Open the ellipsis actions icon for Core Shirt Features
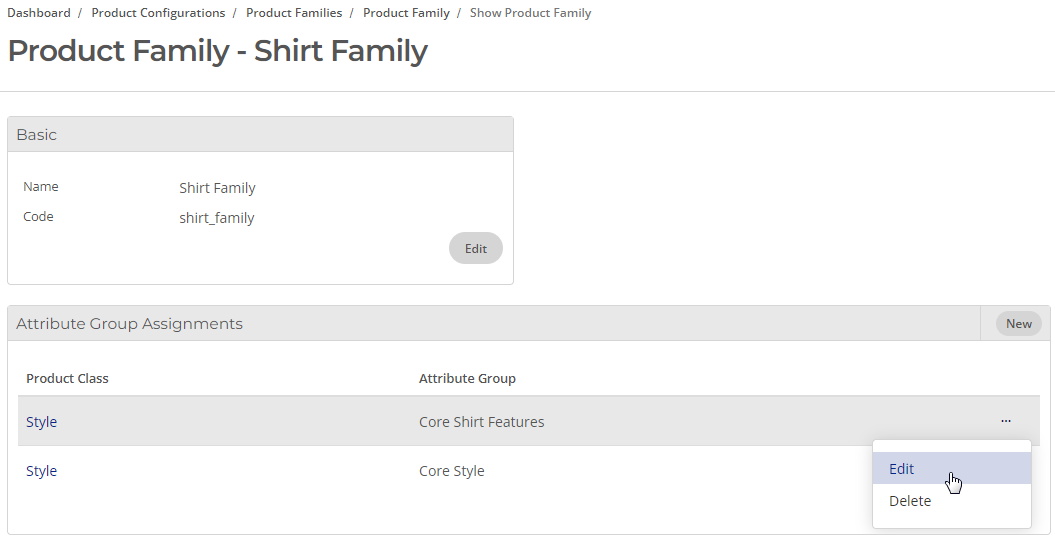The image size is (1055, 539). click(x=1005, y=421)
